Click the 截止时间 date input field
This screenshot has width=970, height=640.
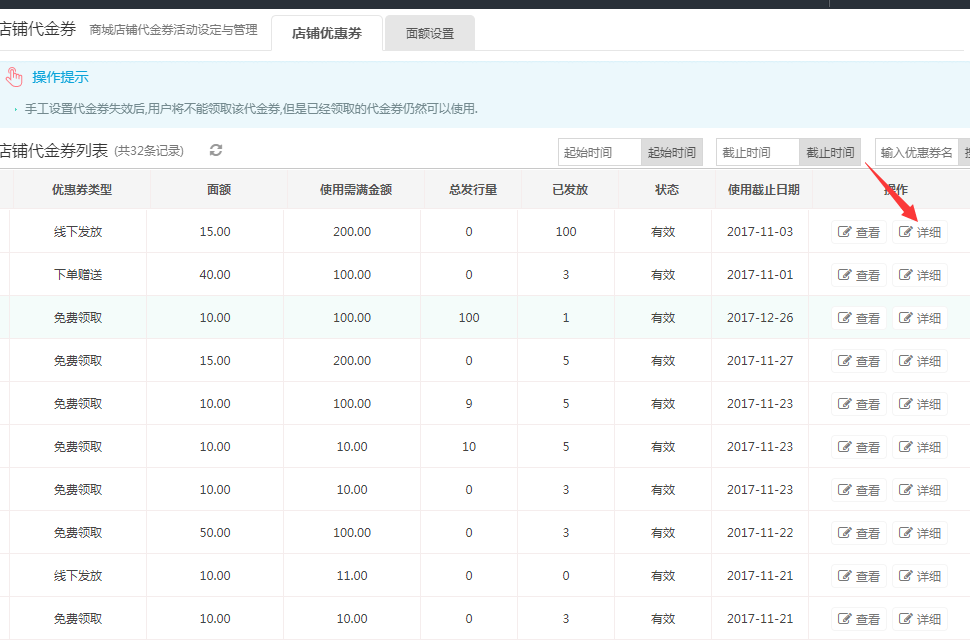757,152
